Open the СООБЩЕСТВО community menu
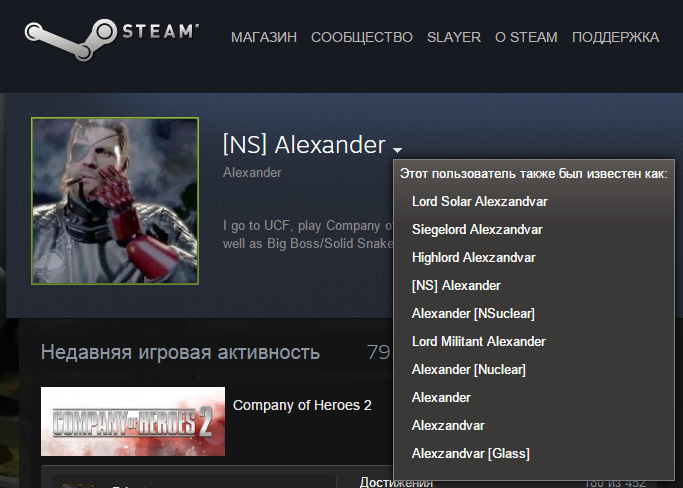The height and width of the screenshot is (488, 683). 362,37
